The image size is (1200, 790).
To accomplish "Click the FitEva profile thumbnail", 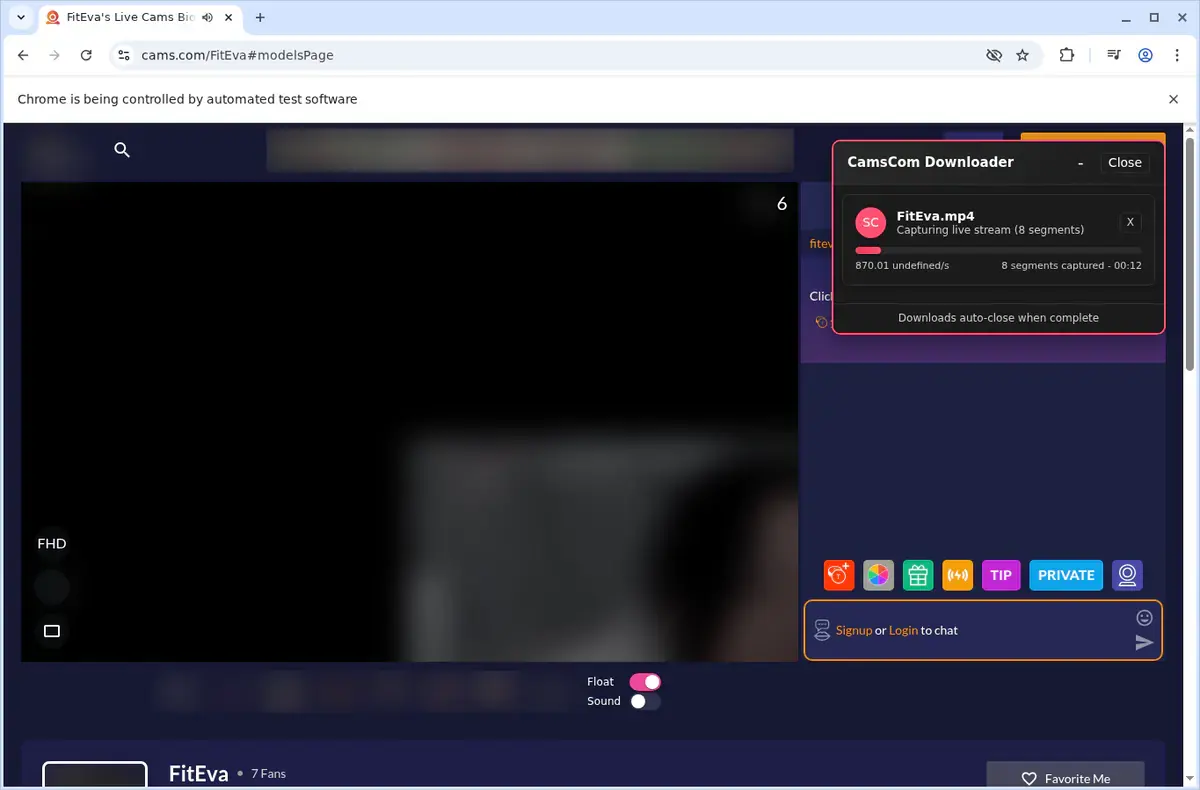I will [95, 775].
